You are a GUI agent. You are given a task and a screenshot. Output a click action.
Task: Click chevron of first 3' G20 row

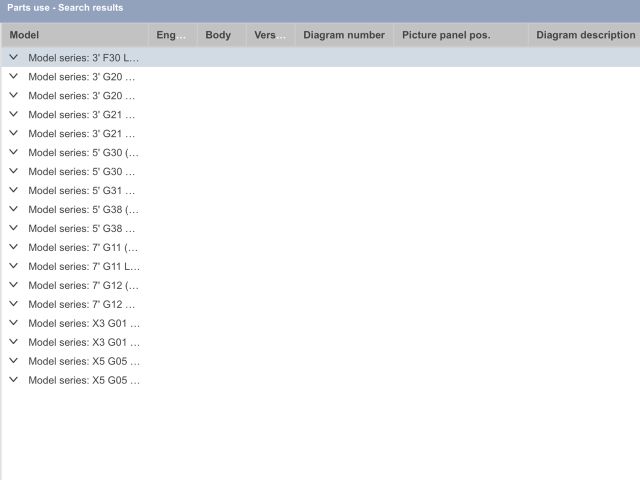(x=13, y=77)
